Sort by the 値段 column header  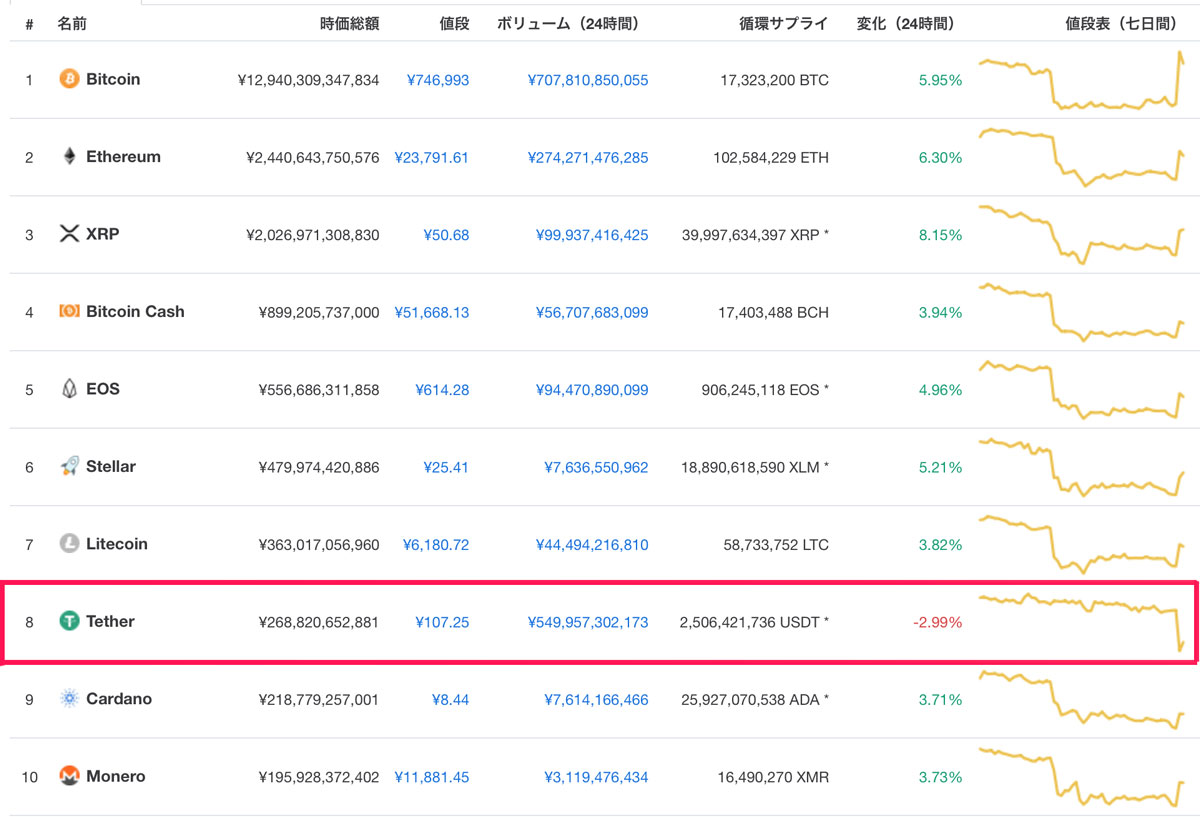pyautogui.click(x=454, y=23)
